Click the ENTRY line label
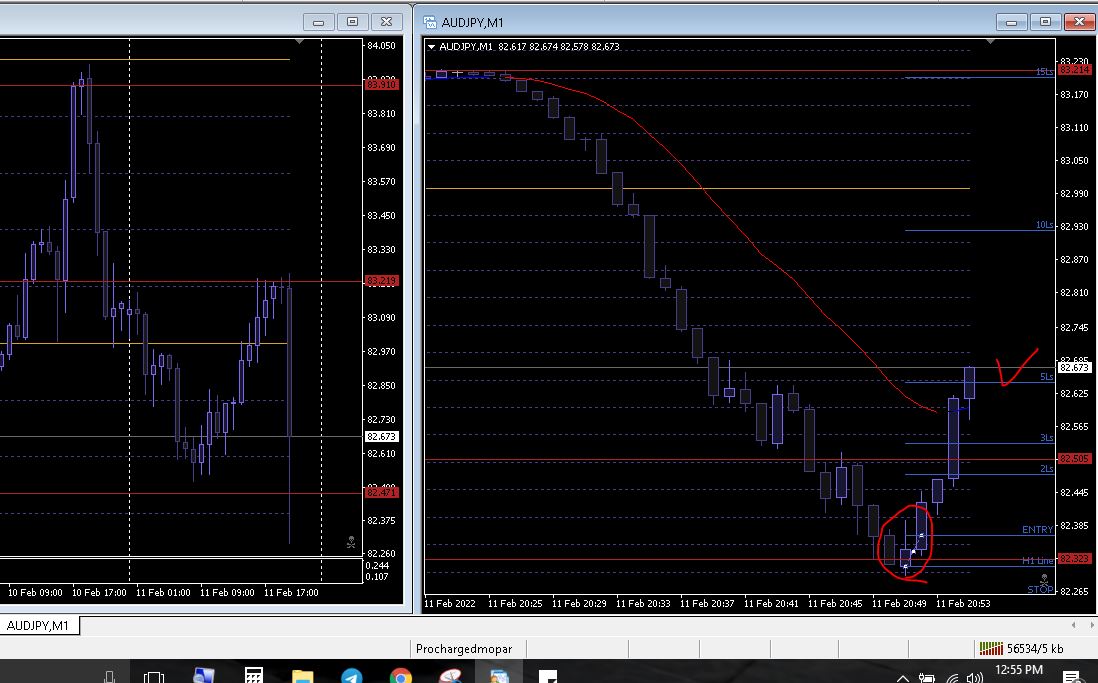This screenshot has height=683, width=1098. tap(1037, 530)
